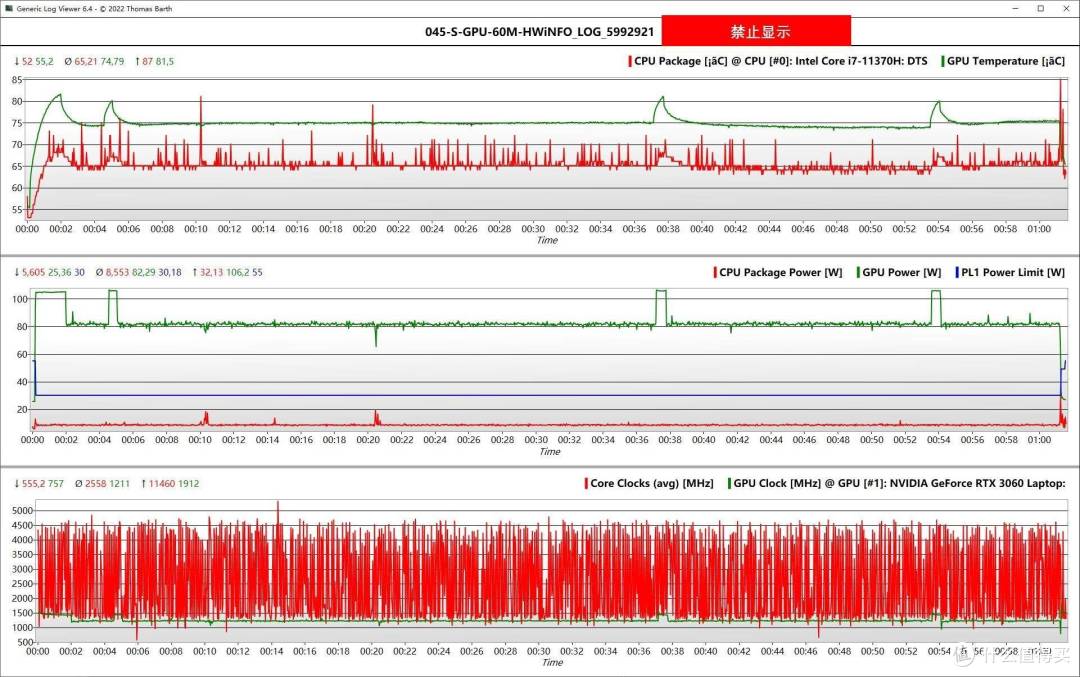This screenshot has height=677, width=1080.
Task: Select the log file name '045-S-GPU-60M-HWiNFO_LOG_5992921'
Action: click(x=539, y=32)
